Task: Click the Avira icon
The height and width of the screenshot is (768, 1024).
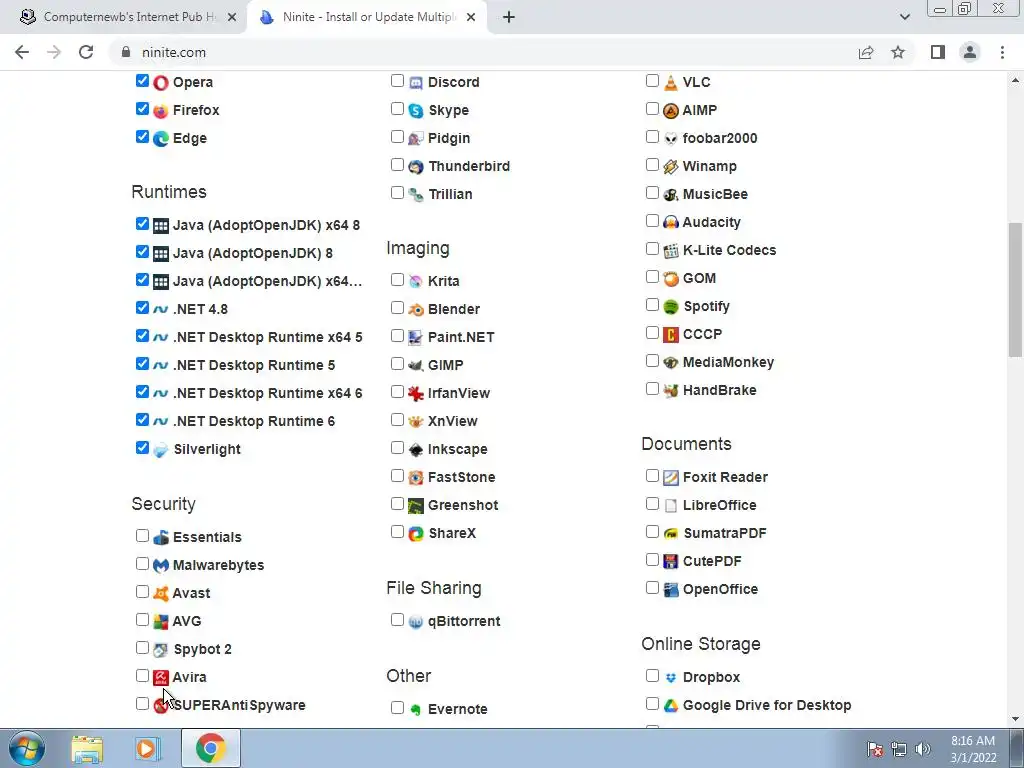Action: [161, 677]
